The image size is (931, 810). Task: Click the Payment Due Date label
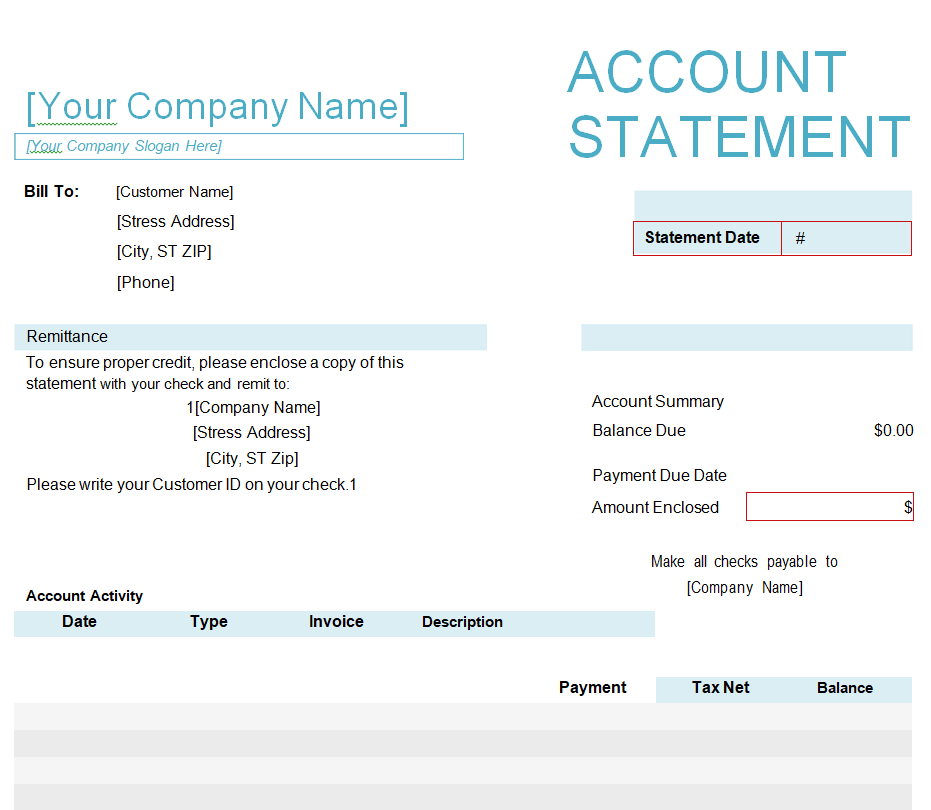tap(659, 476)
